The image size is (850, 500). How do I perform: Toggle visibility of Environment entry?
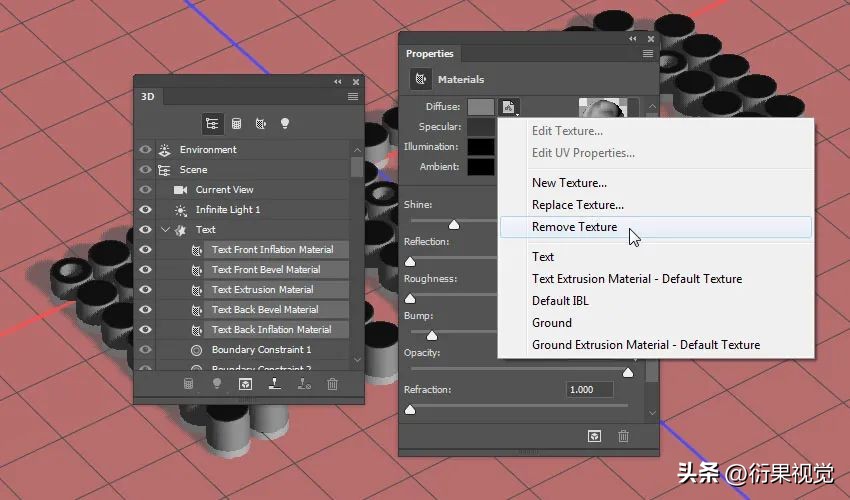click(145, 150)
